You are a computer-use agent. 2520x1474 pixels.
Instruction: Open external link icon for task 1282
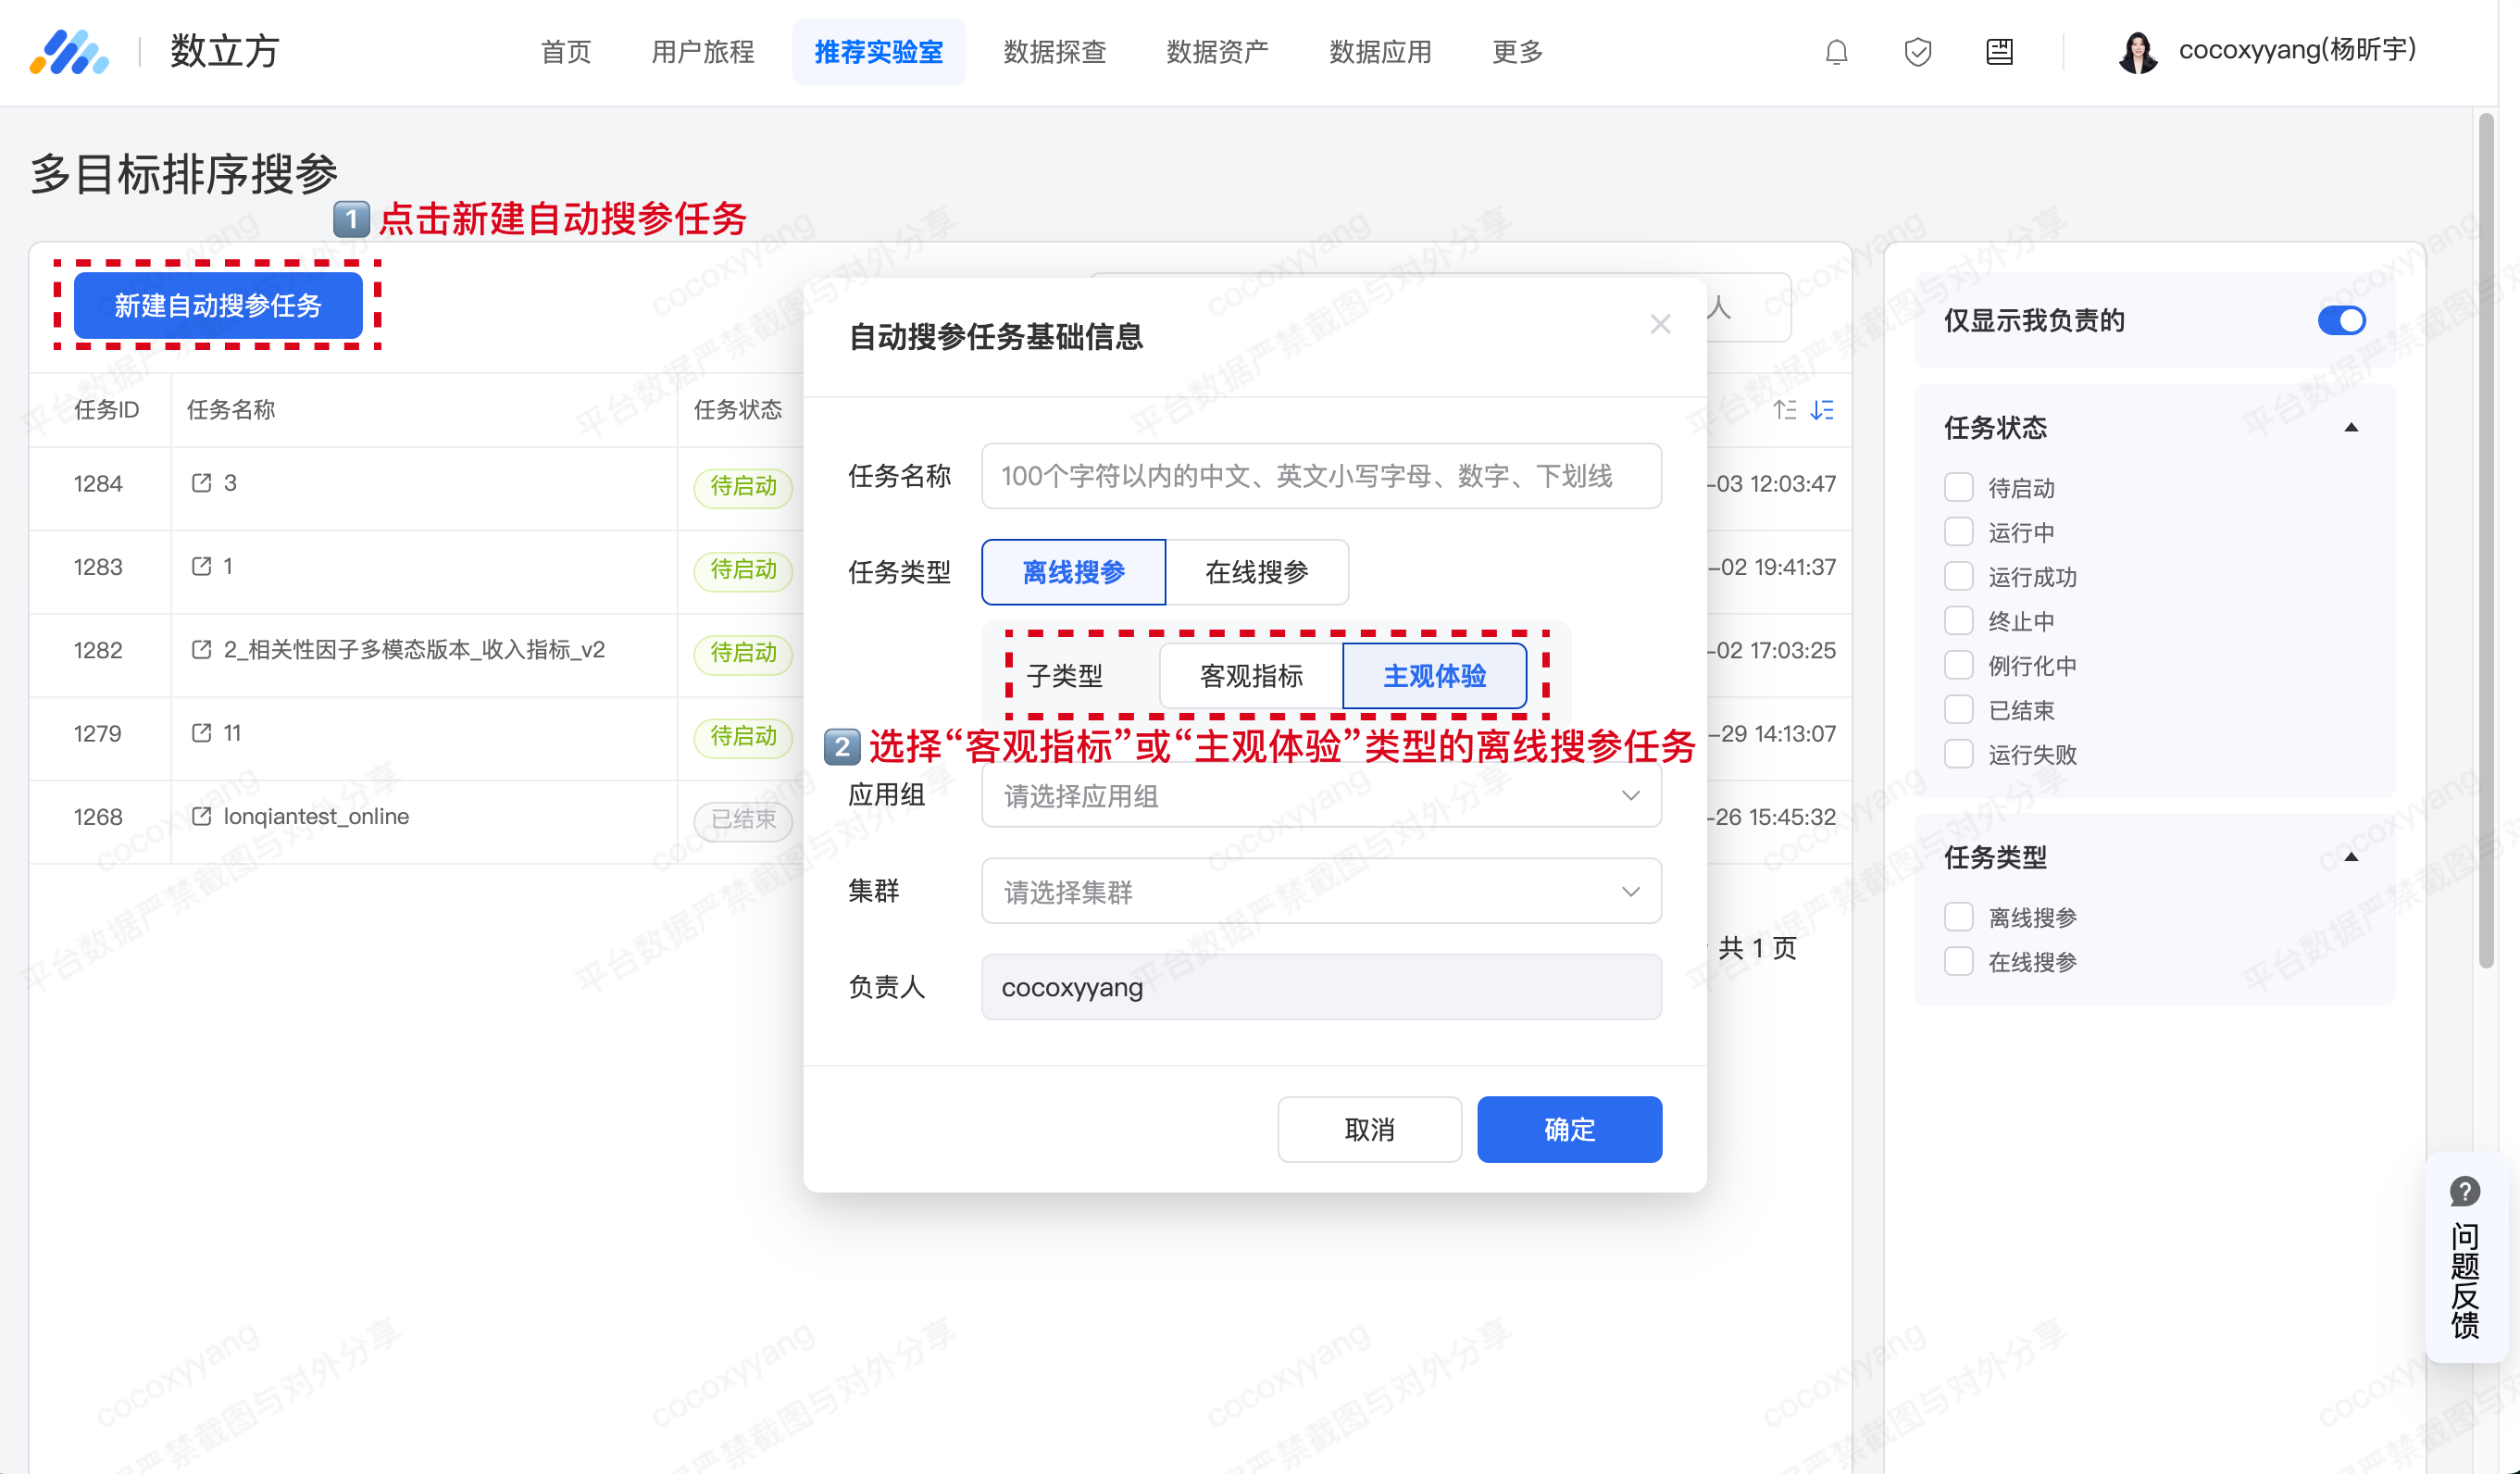pos(201,650)
